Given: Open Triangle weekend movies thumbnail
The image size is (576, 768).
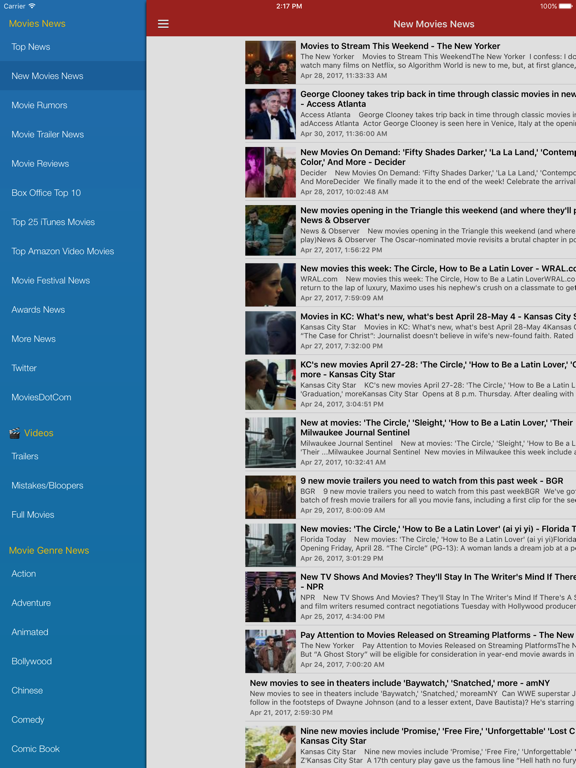Looking at the screenshot, I should tap(270, 230).
